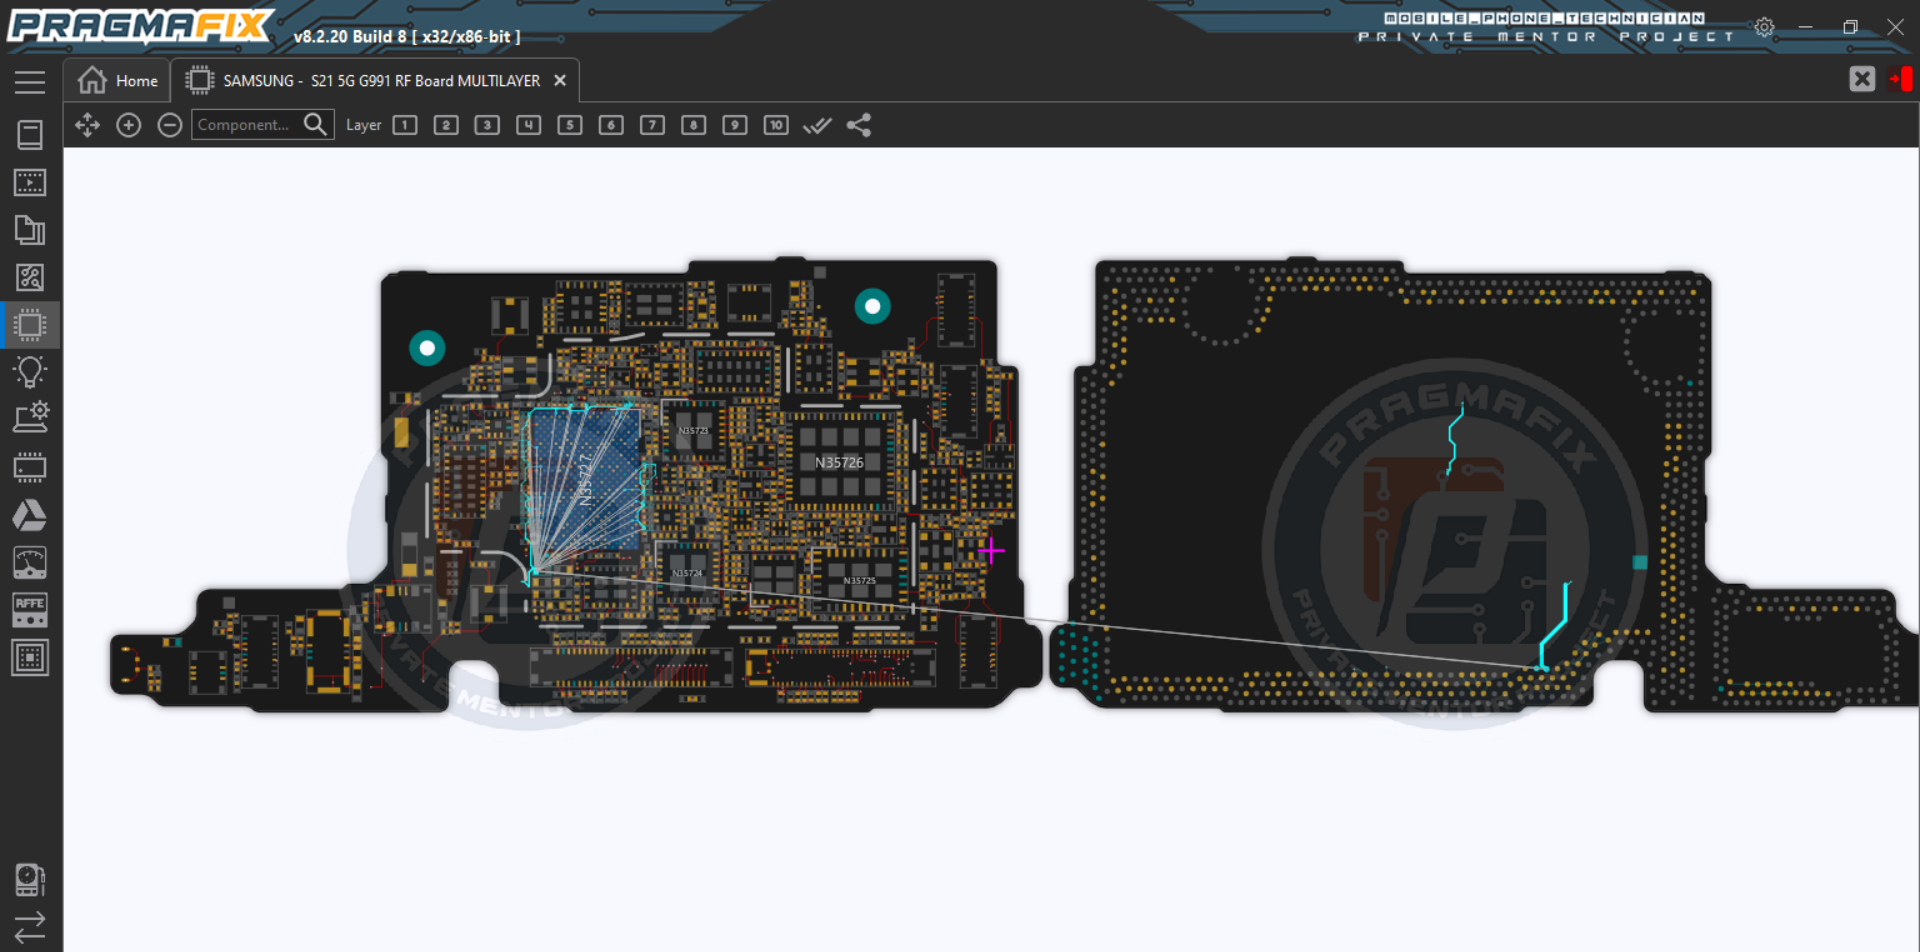This screenshot has width=1920, height=952.
Task: Click the swap arrows icon at sidebar bottom
Action: click(x=30, y=927)
